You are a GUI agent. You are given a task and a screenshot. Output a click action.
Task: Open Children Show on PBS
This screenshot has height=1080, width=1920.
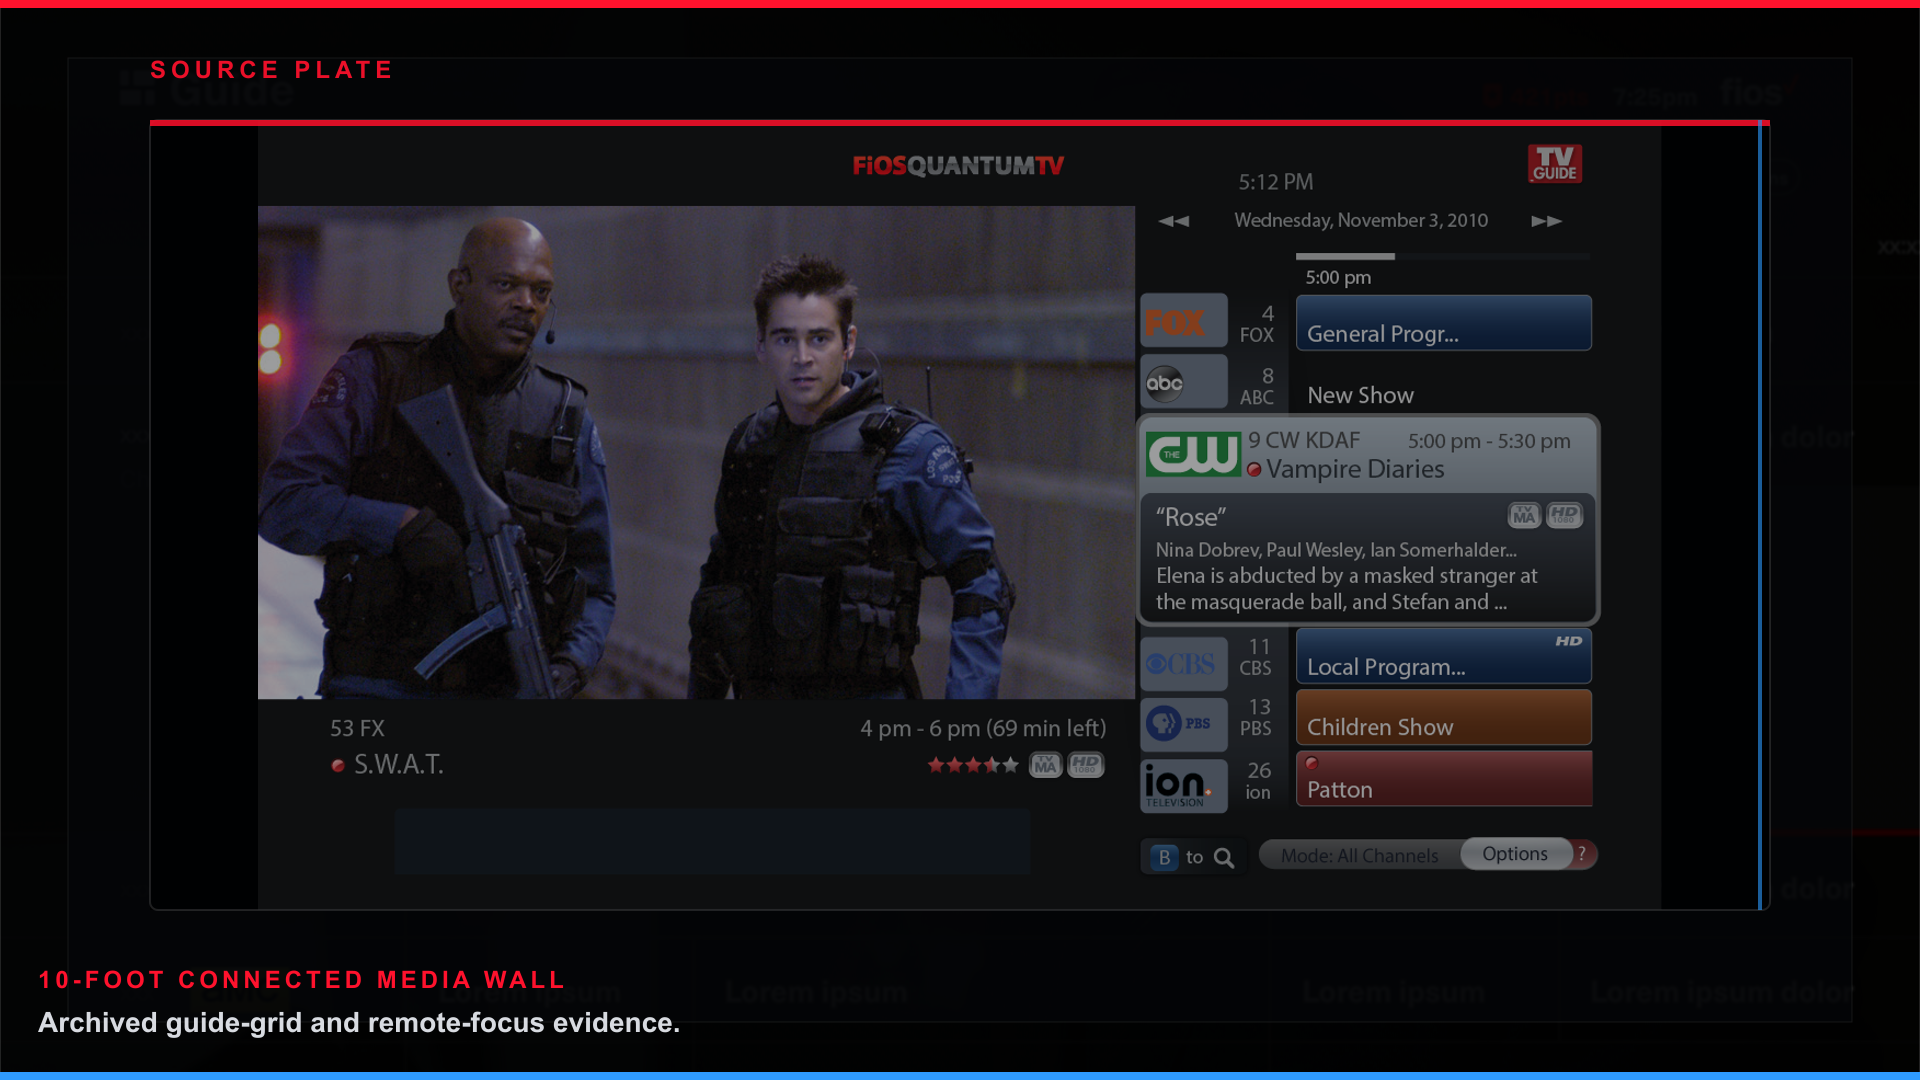click(x=1444, y=717)
